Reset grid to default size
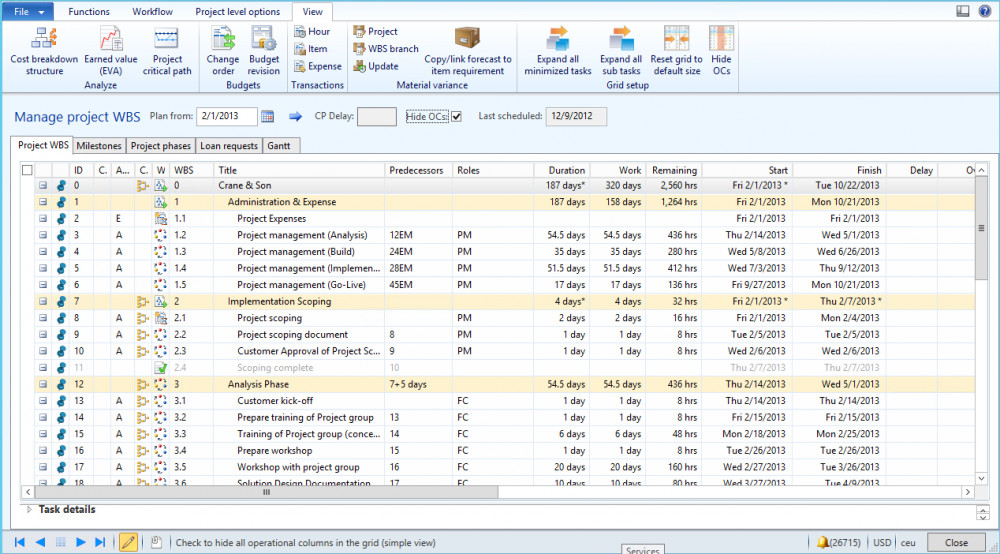The height and width of the screenshot is (554, 1000). point(676,52)
